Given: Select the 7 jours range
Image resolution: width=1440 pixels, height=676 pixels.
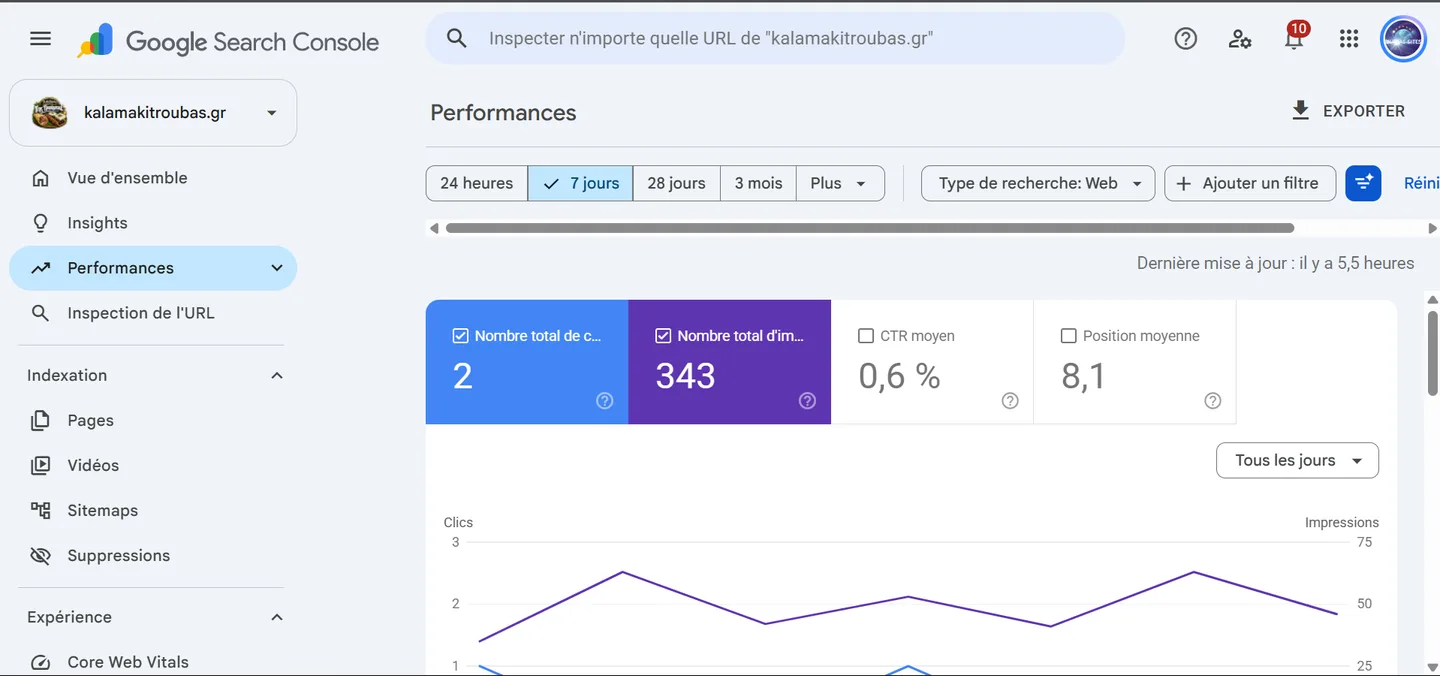Looking at the screenshot, I should click(581, 183).
